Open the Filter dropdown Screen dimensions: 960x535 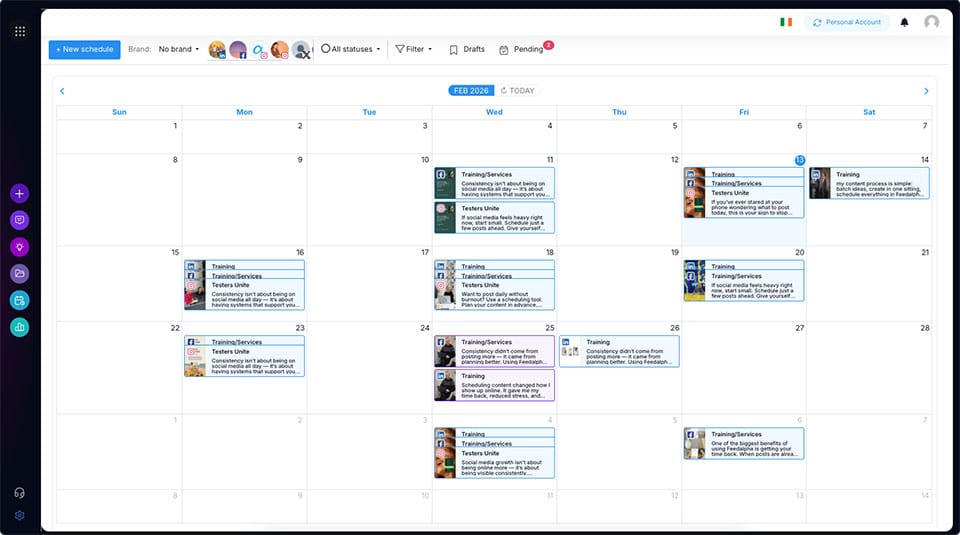414,49
